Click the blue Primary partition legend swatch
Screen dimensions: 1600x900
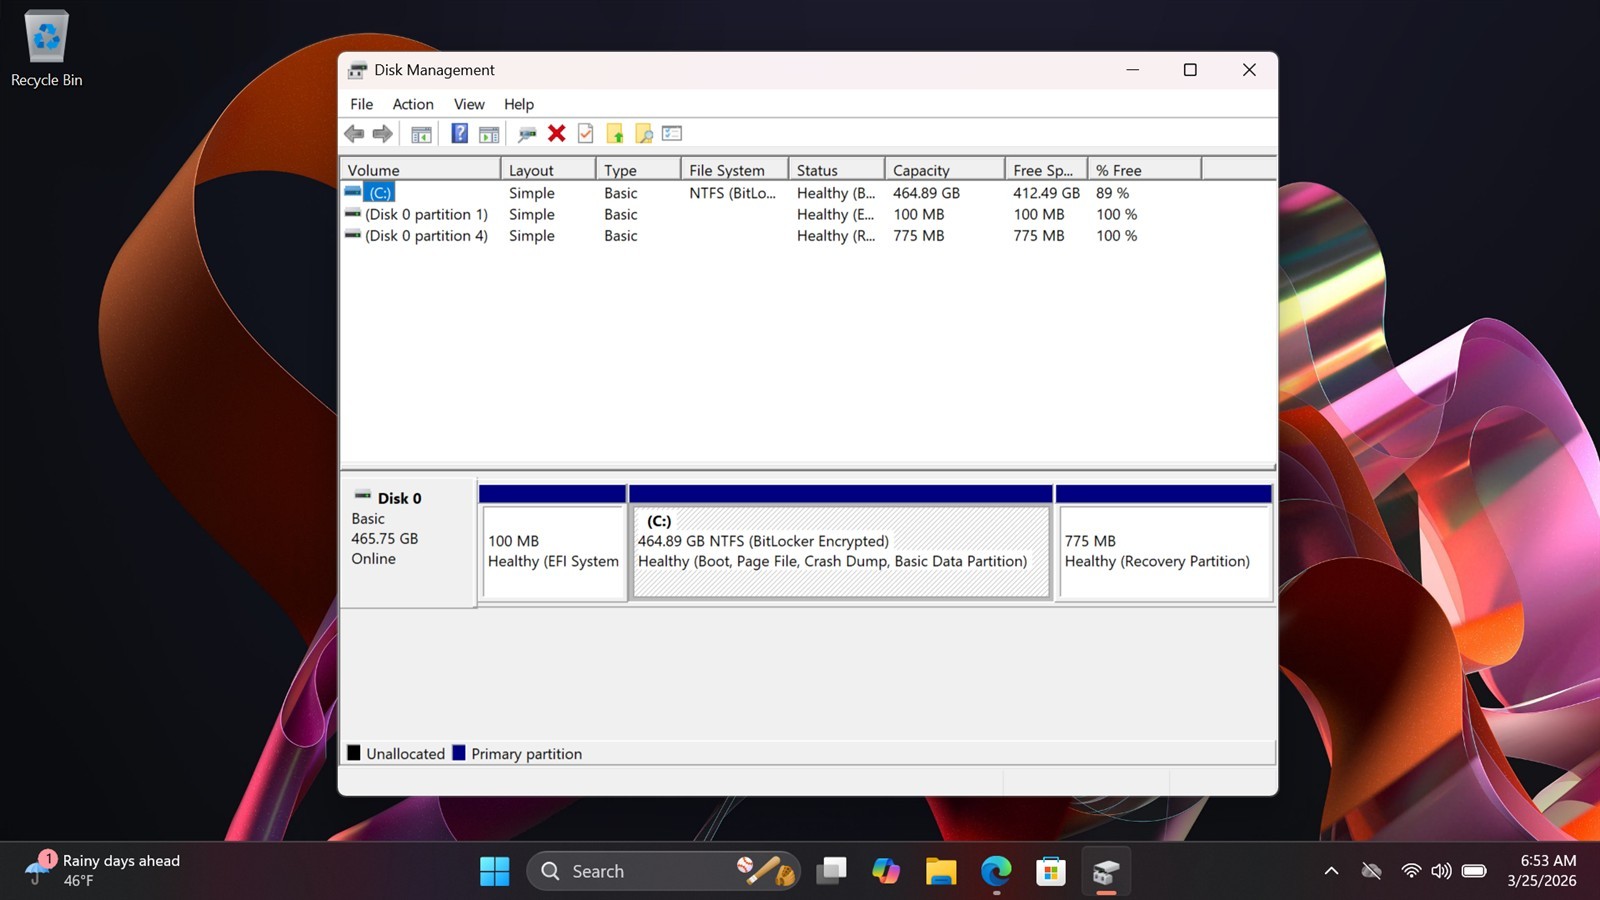459,753
